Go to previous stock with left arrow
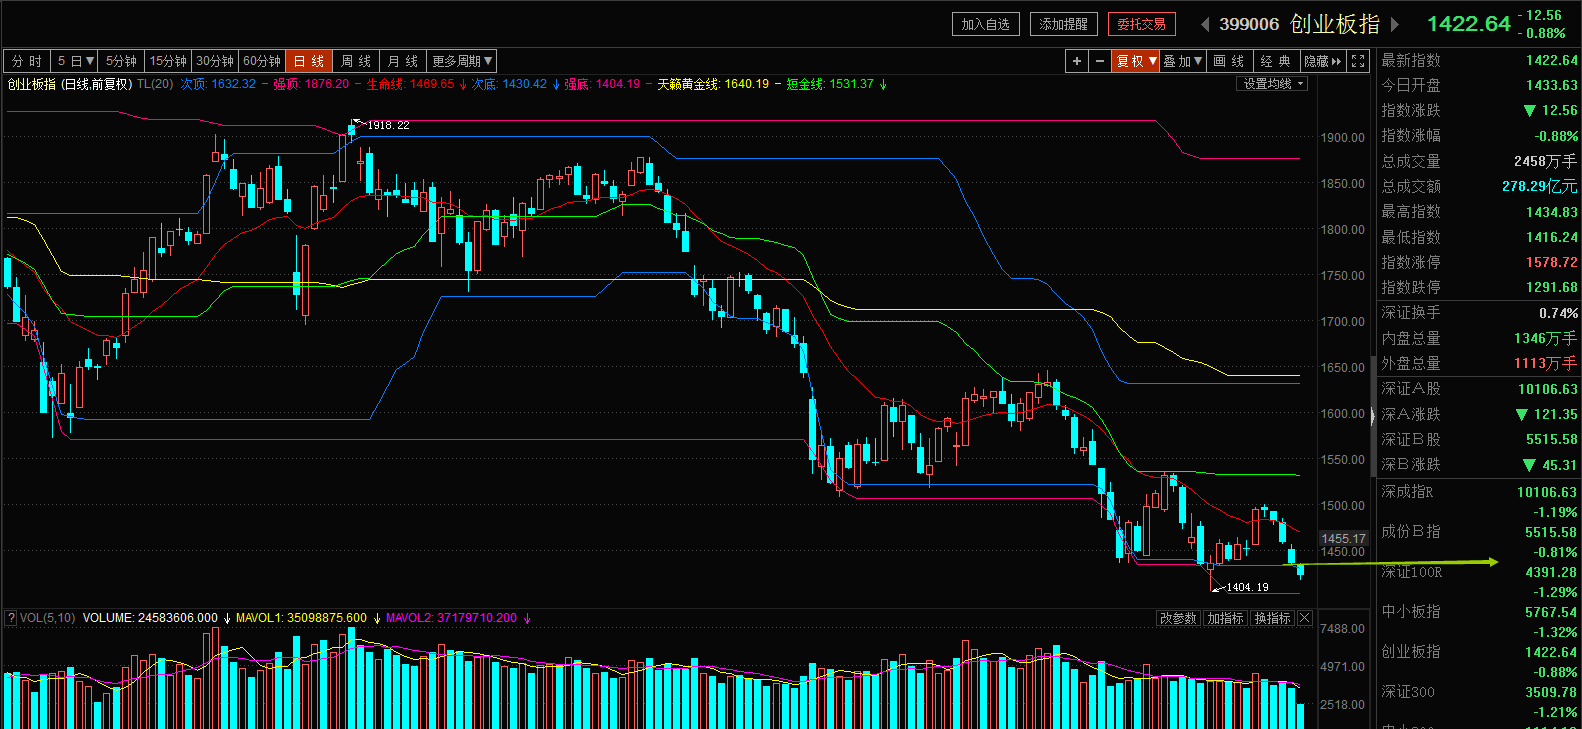Screen dimensions: 1582x729 pyautogui.click(x=1205, y=24)
